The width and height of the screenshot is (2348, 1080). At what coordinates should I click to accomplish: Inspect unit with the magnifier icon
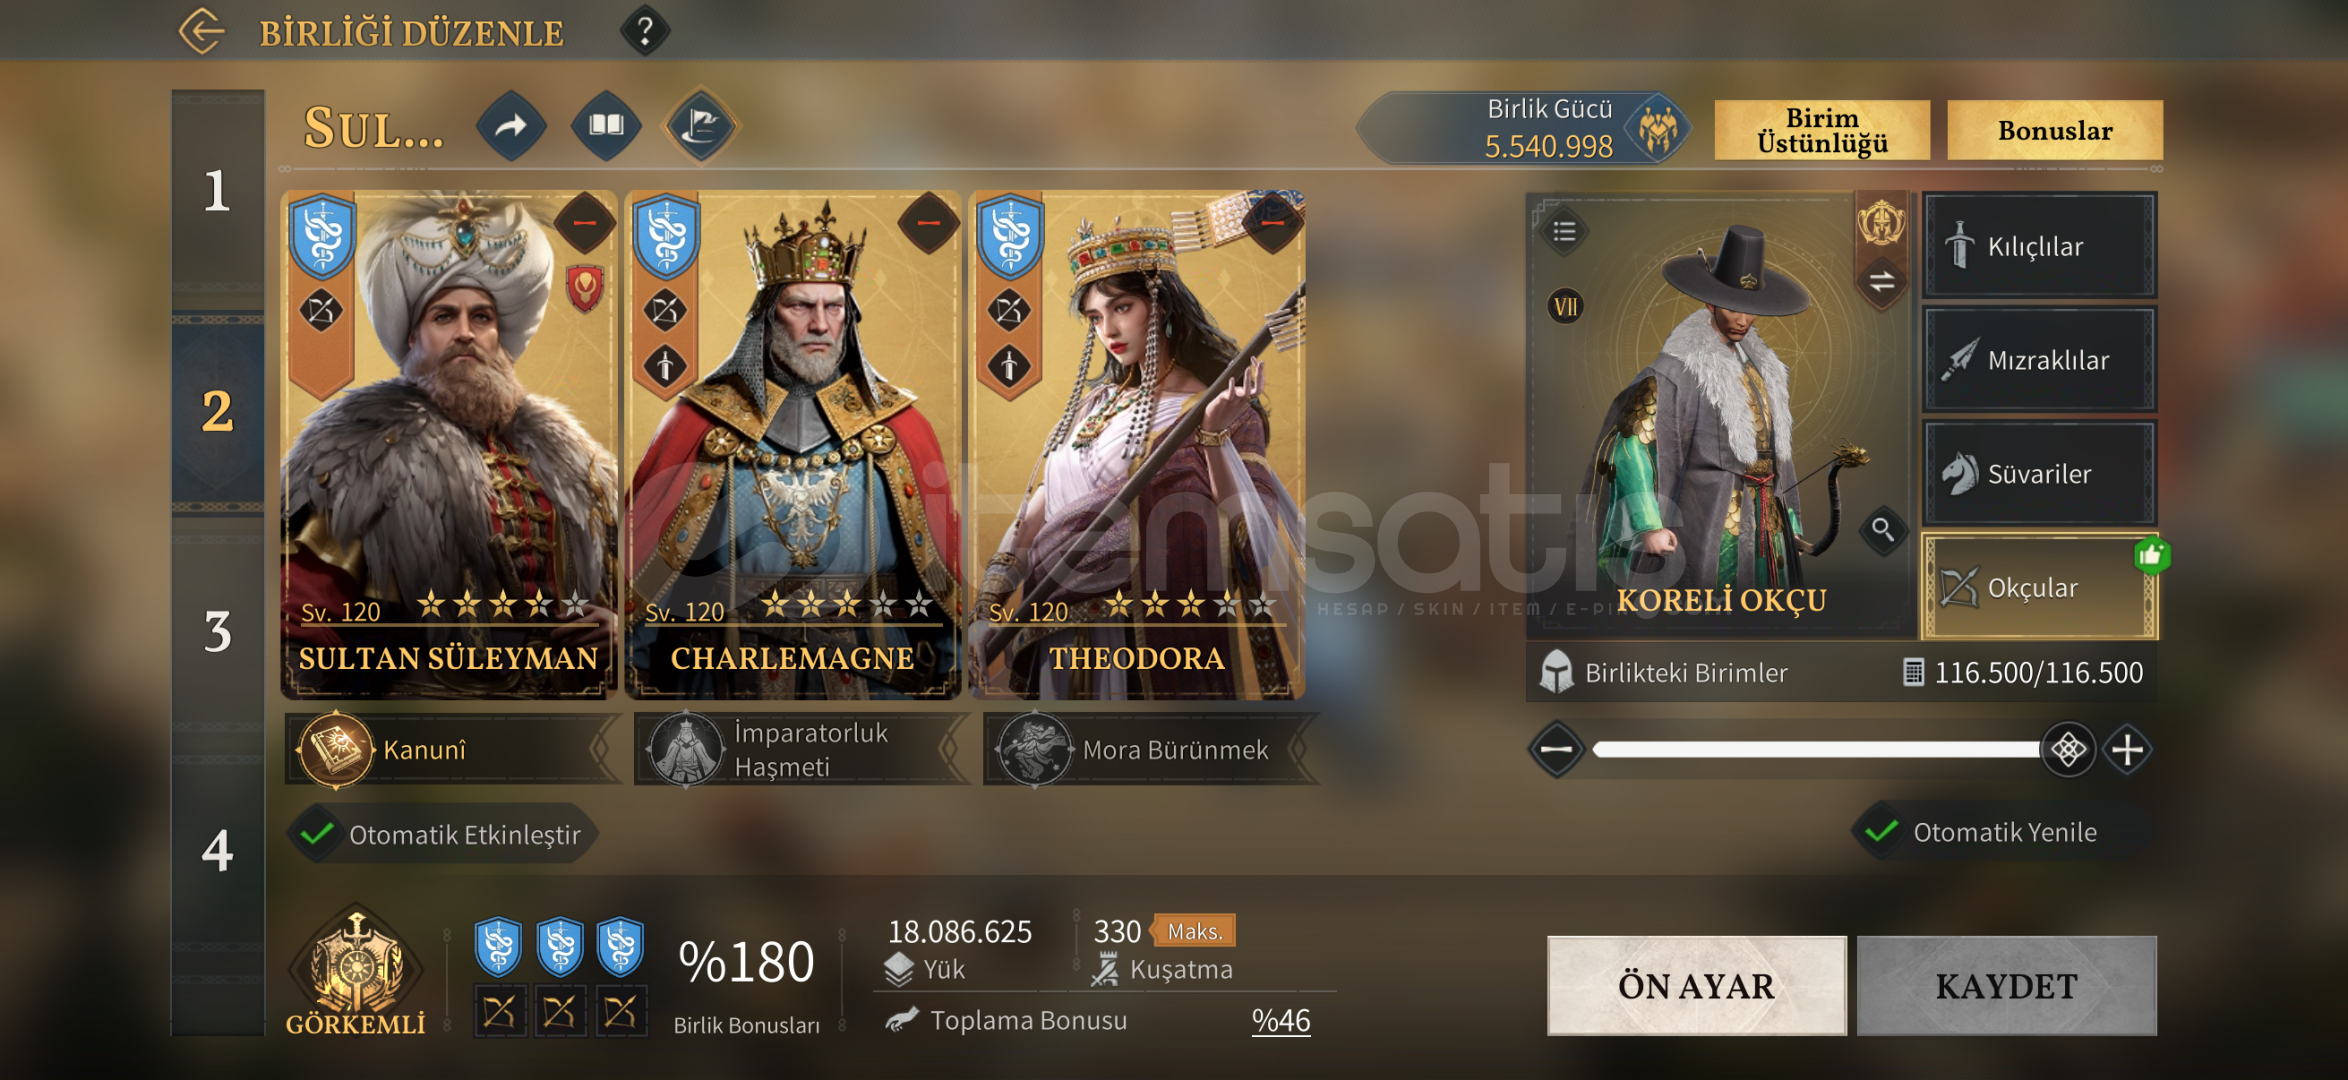1882,529
